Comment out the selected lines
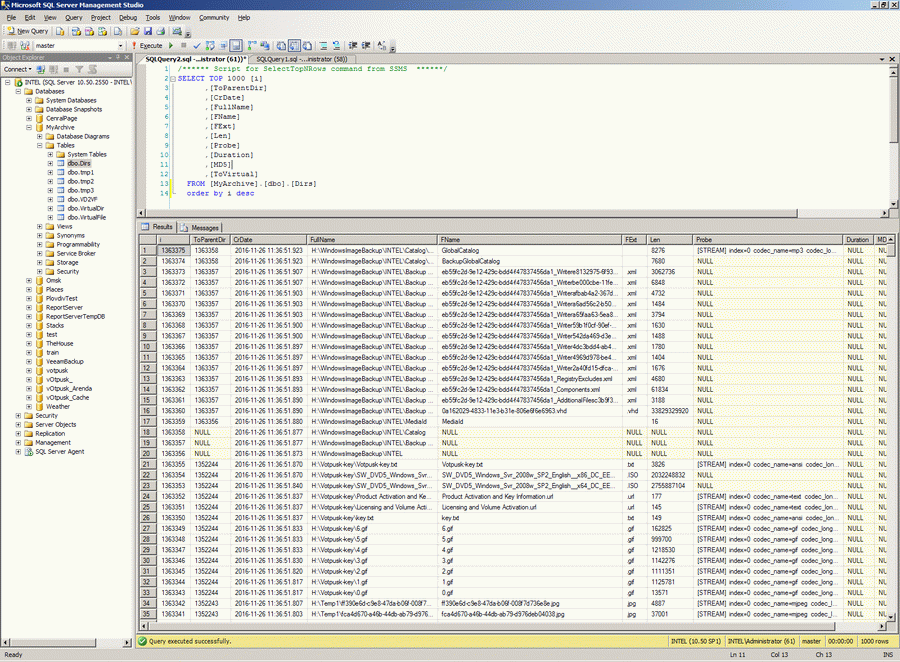This screenshot has height=662, width=900. (323, 45)
